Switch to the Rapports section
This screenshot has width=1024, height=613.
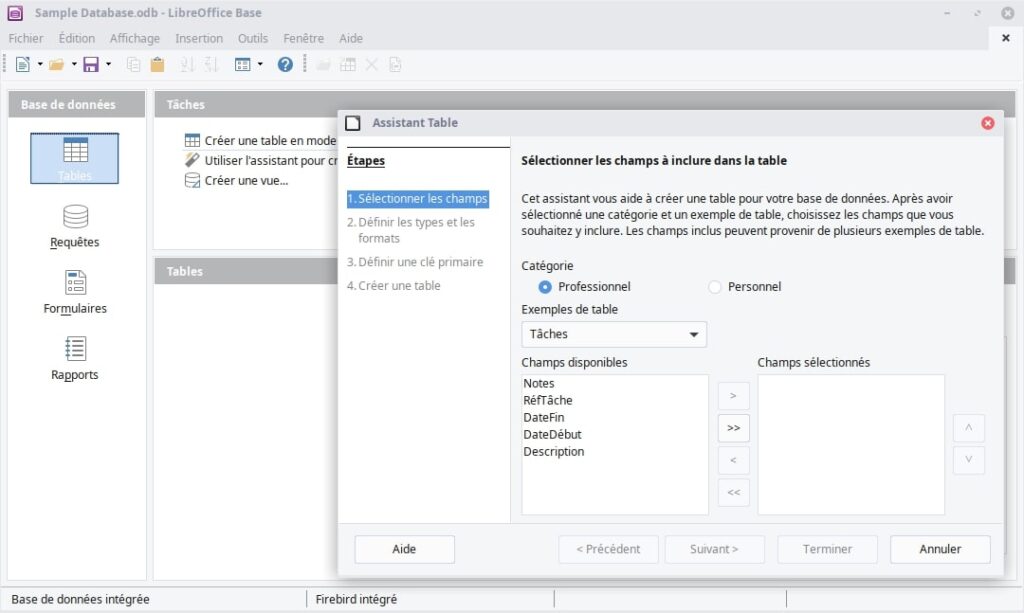[74, 357]
